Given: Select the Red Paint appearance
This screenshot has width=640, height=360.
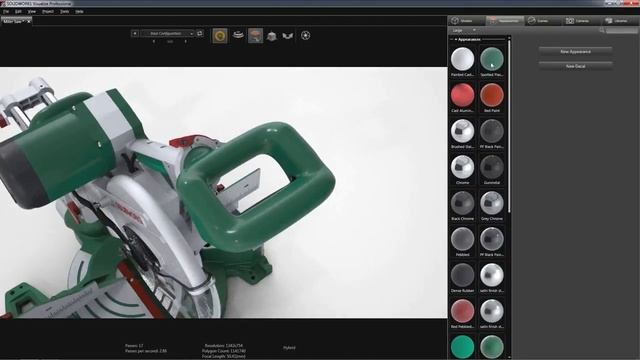Looking at the screenshot, I should pyautogui.click(x=491, y=95).
